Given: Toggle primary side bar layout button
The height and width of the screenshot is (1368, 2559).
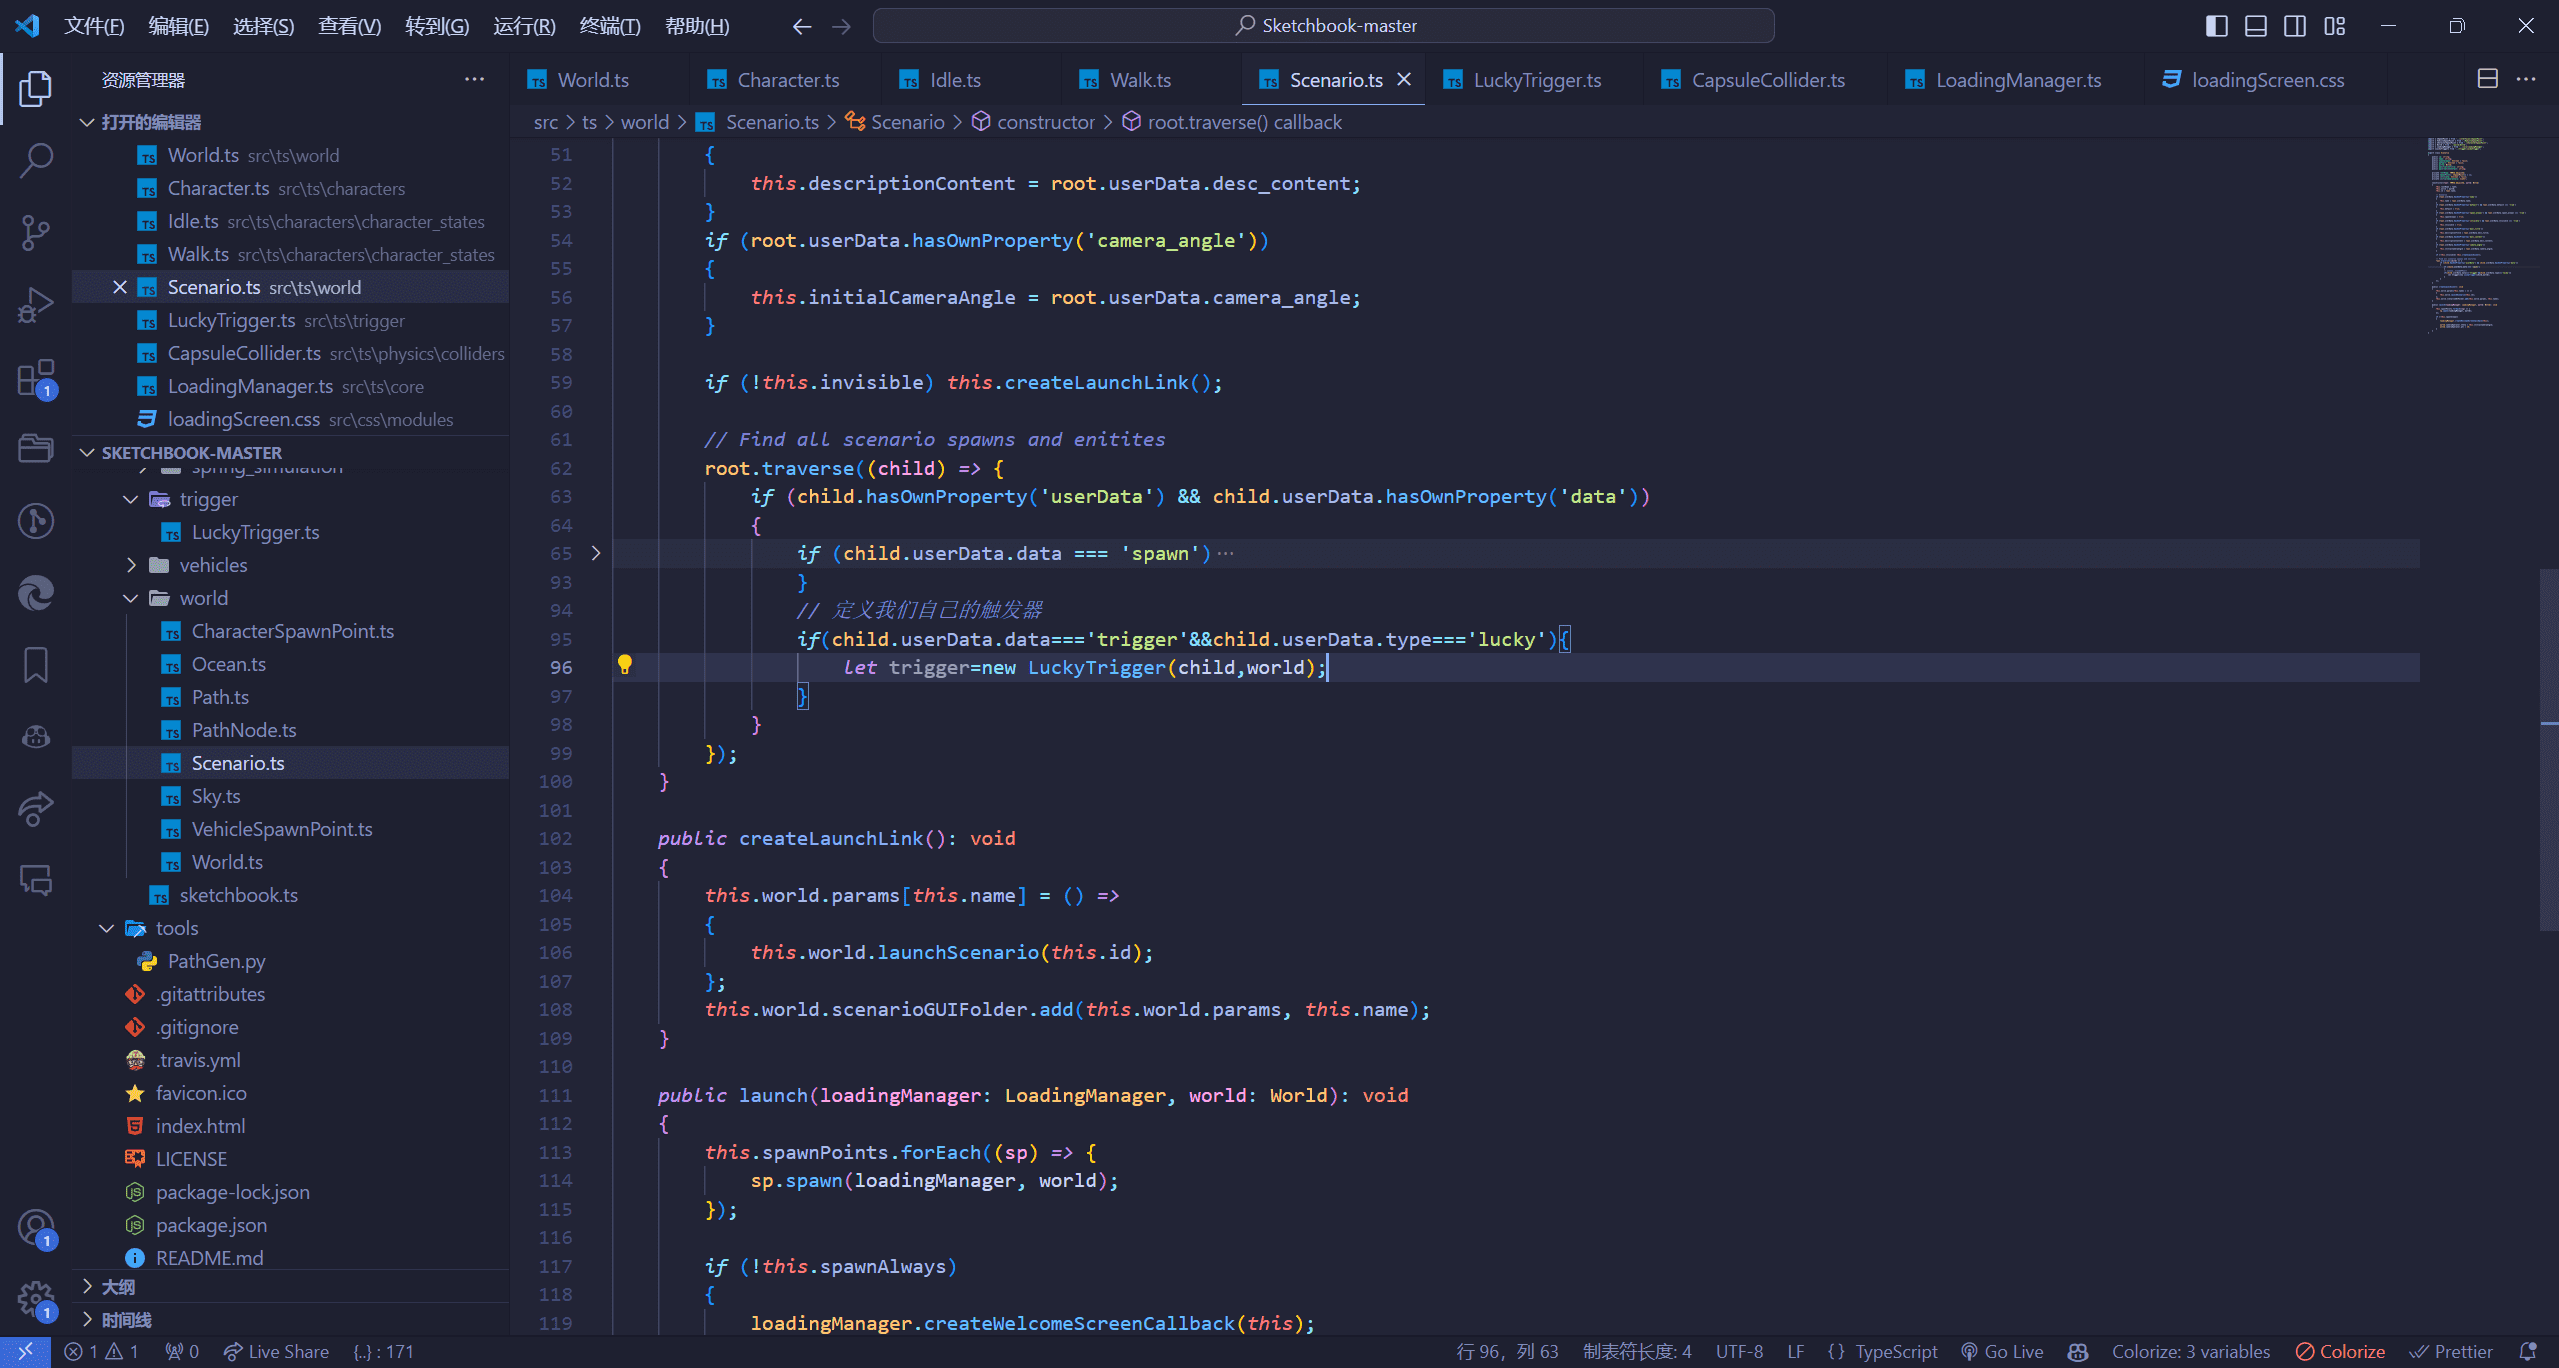Looking at the screenshot, I should (x=2216, y=26).
